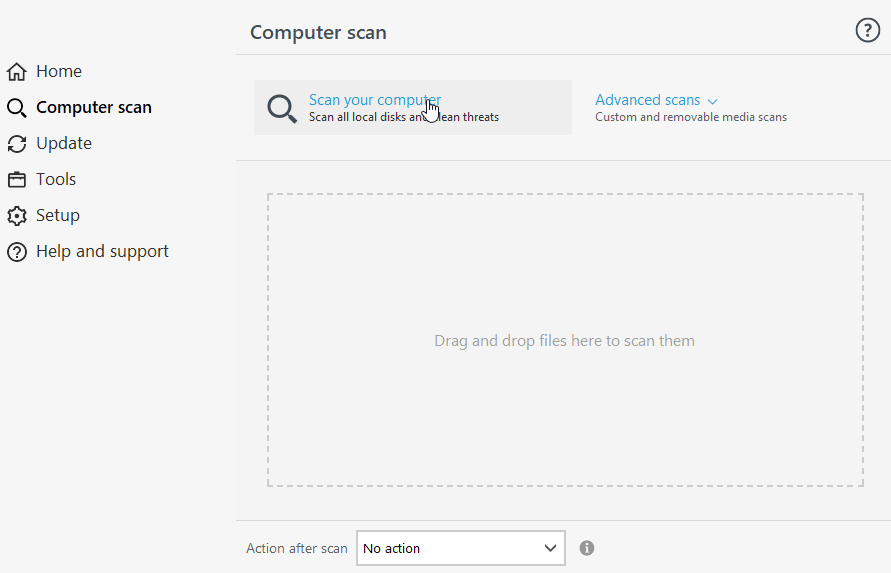Open the Update section
The image size is (891, 573).
coord(64,144)
